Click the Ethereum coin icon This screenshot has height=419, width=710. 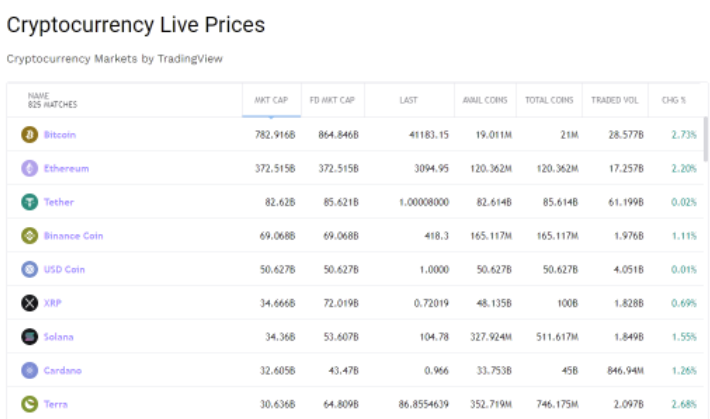tap(30, 169)
